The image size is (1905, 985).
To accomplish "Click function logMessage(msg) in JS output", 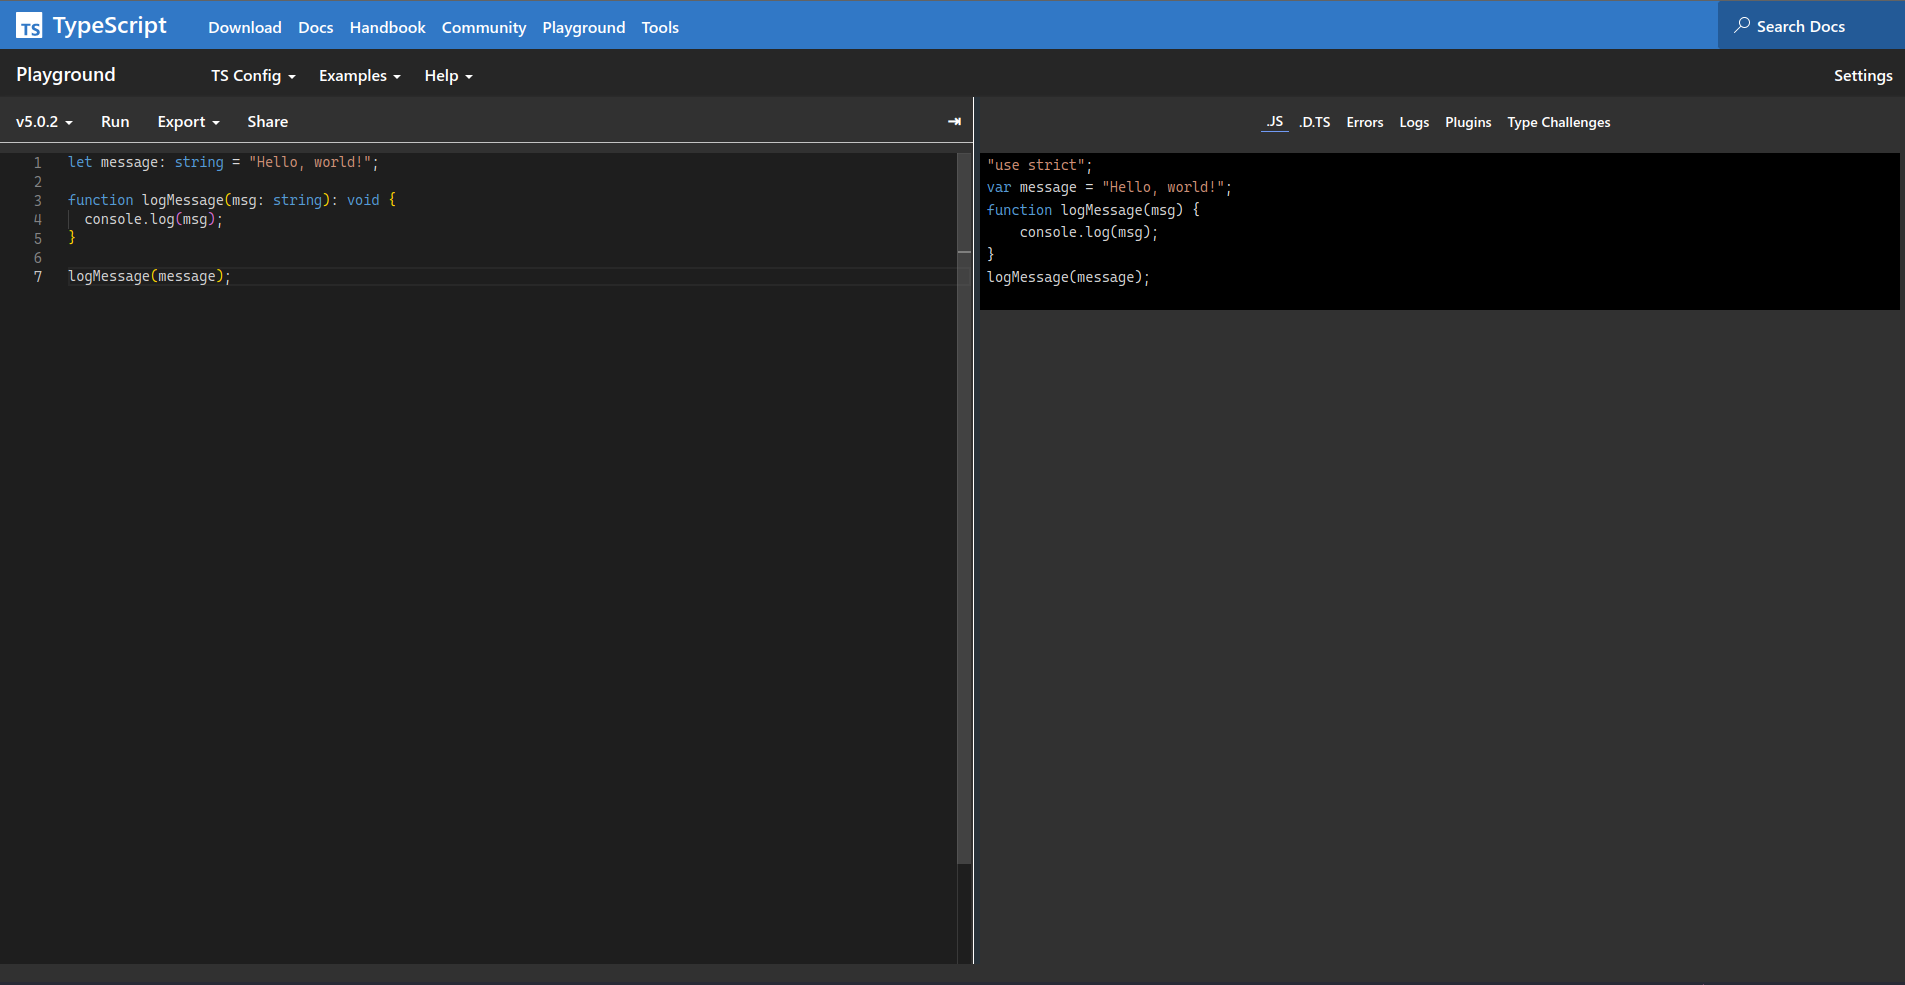I will pos(1093,210).
